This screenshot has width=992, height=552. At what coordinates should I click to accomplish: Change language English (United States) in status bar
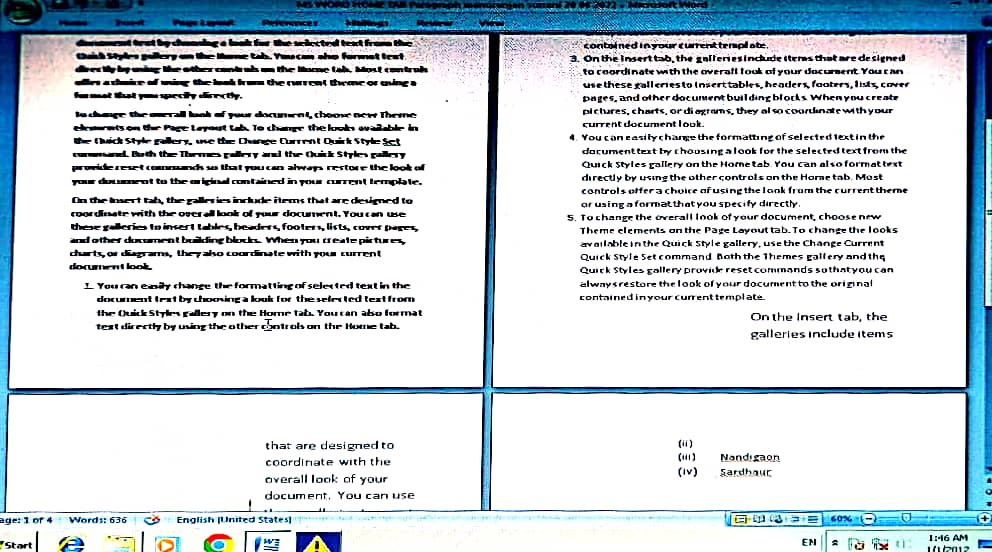(x=232, y=520)
